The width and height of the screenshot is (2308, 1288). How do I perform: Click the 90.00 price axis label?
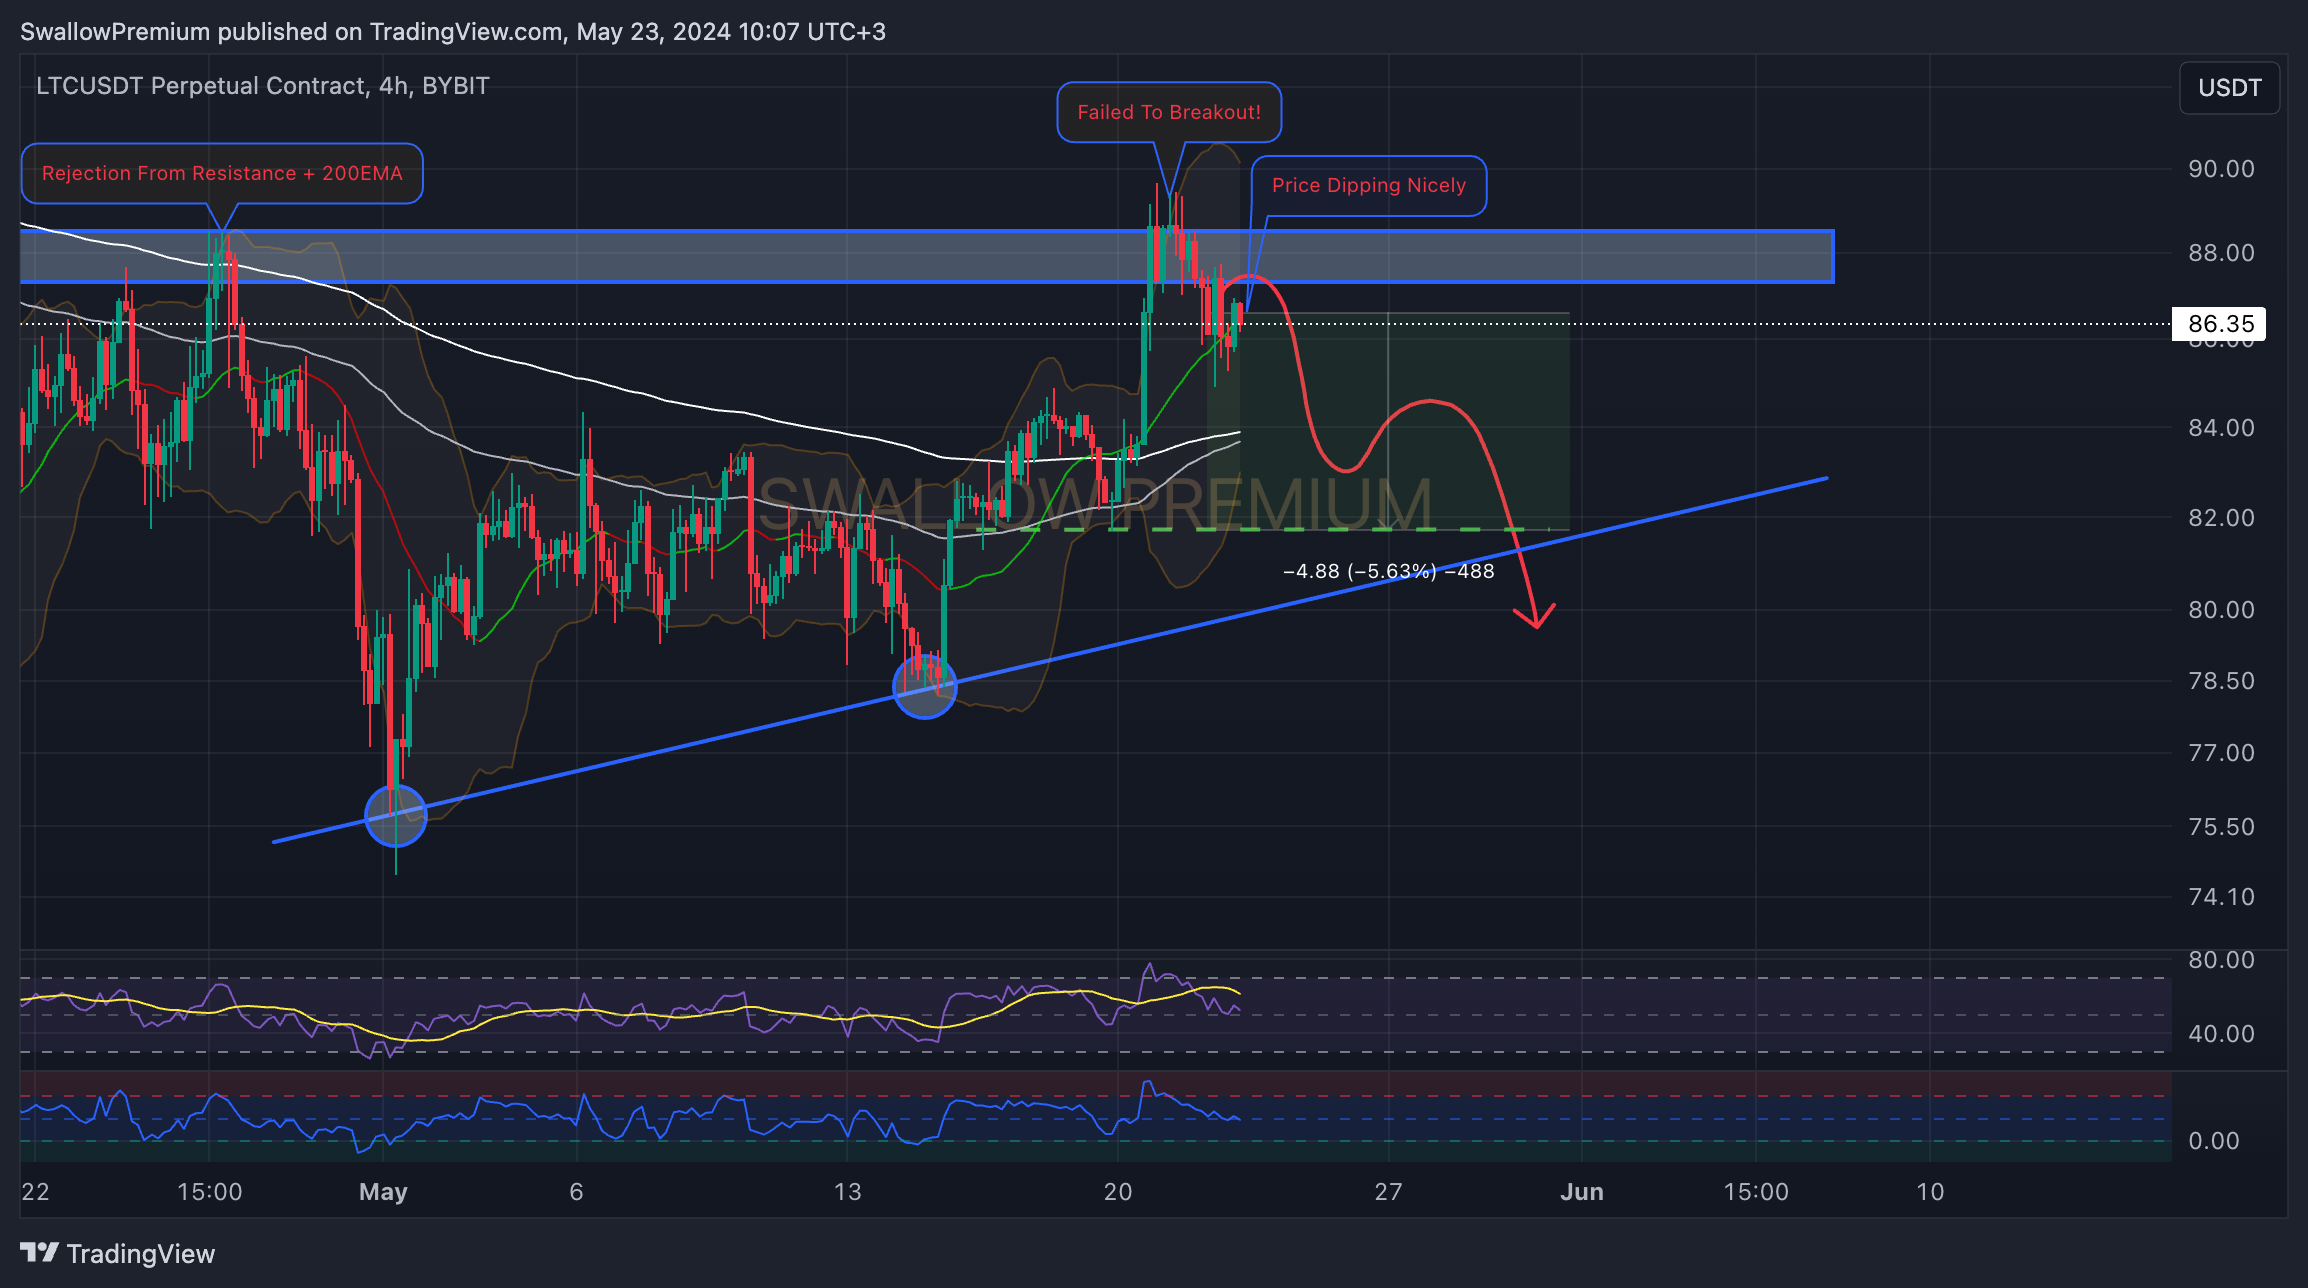click(2221, 168)
